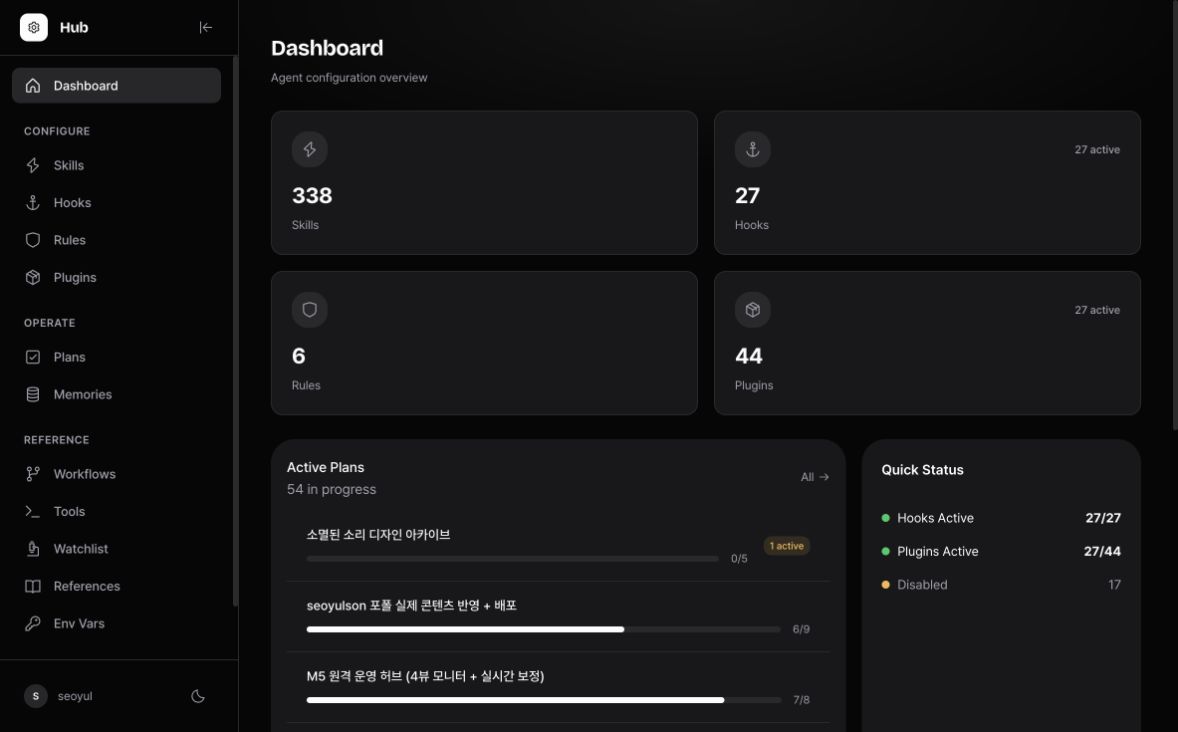The height and width of the screenshot is (732, 1178).
Task: Open Env Vars in the sidebar
Action: (116, 623)
